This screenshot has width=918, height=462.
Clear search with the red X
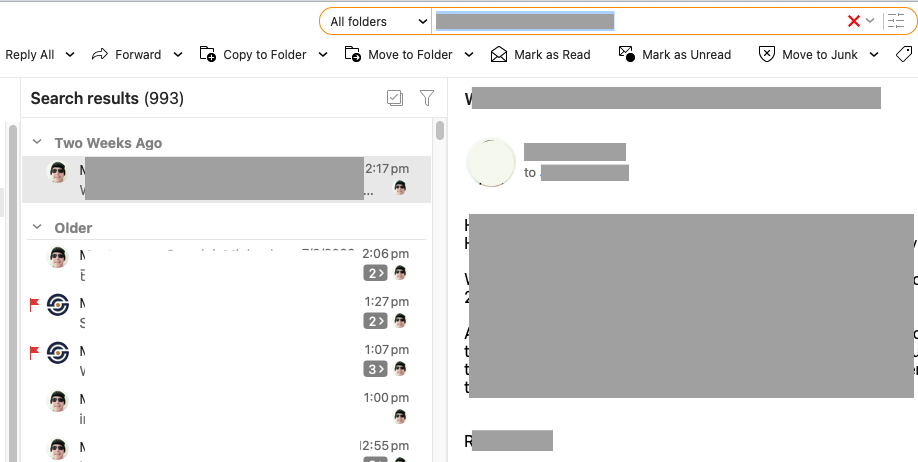(853, 21)
